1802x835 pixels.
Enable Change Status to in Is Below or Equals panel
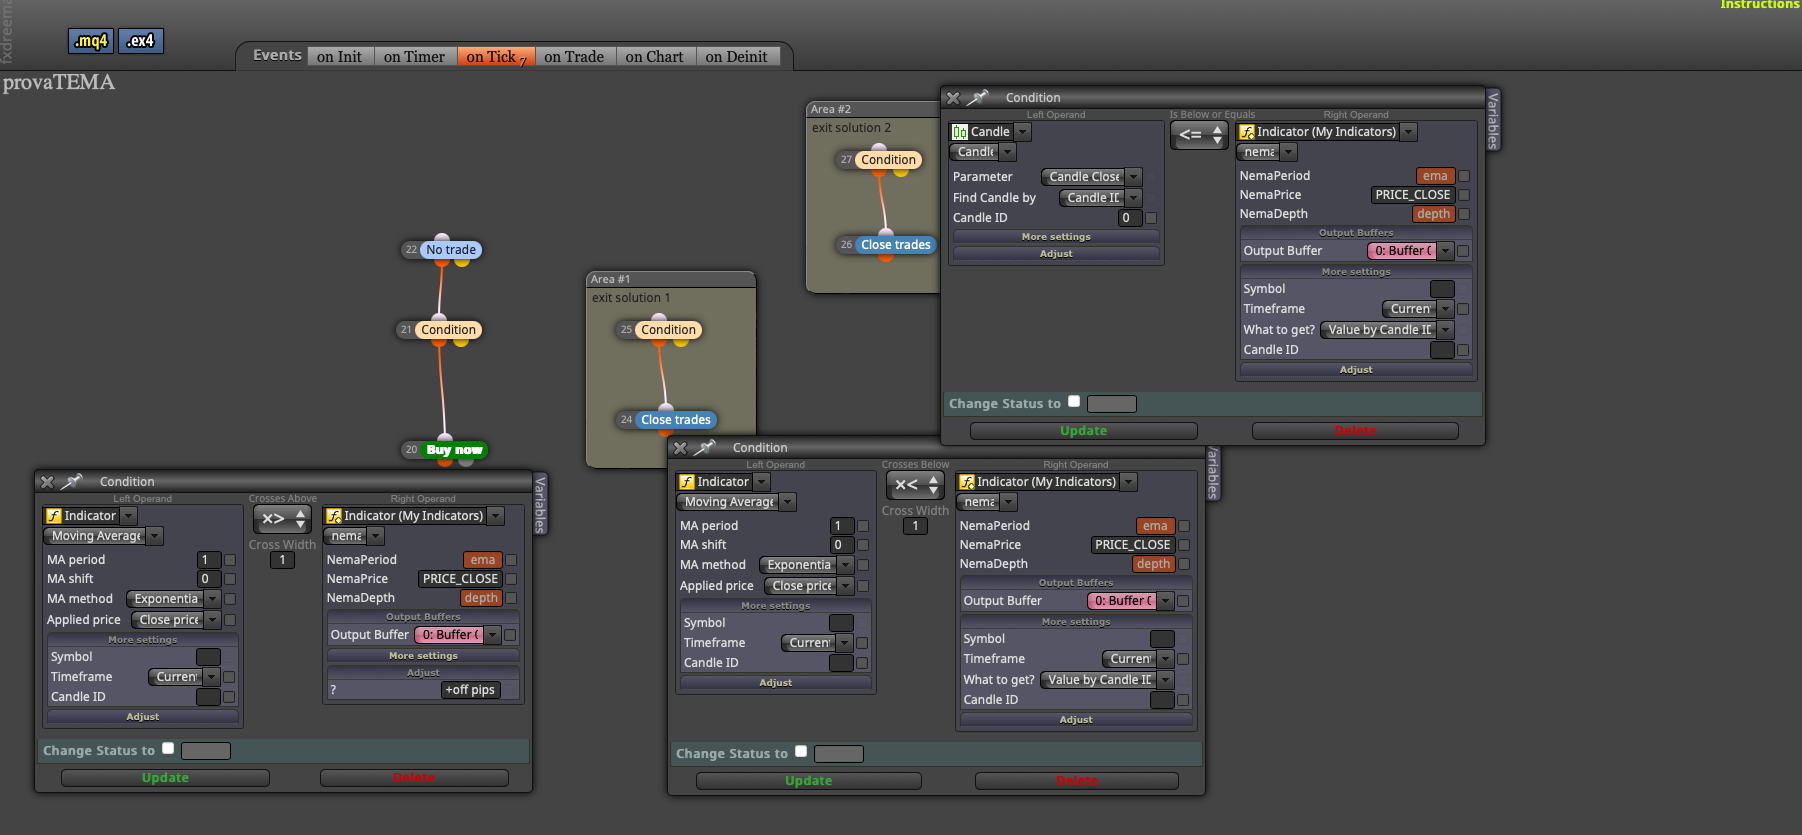[x=1074, y=401]
